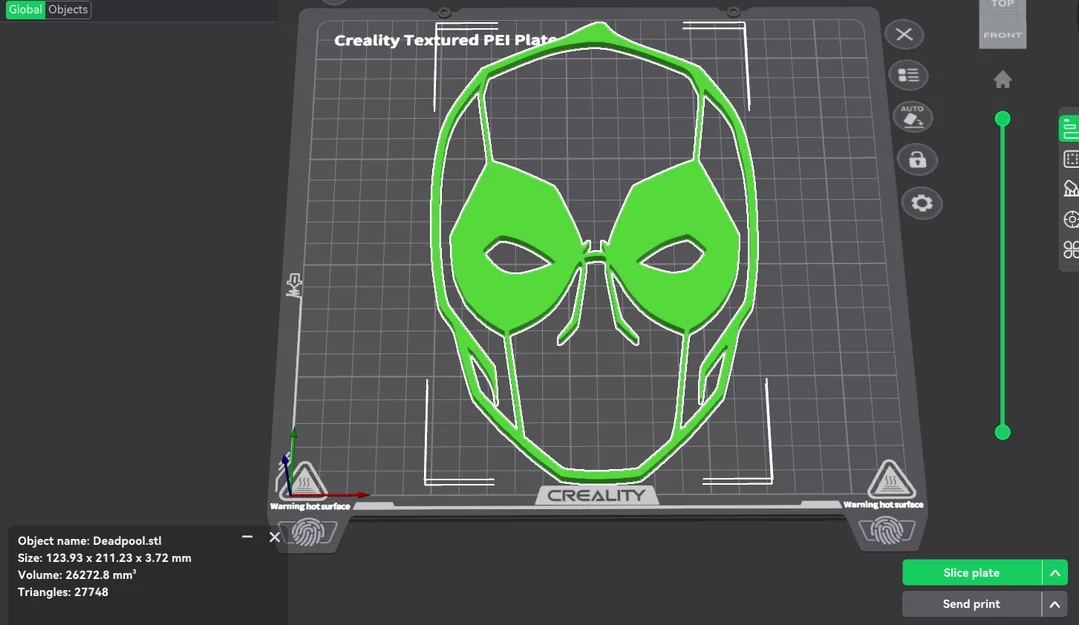Switch to Global tab
Viewport: 1079px width, 625px height.
(x=25, y=10)
